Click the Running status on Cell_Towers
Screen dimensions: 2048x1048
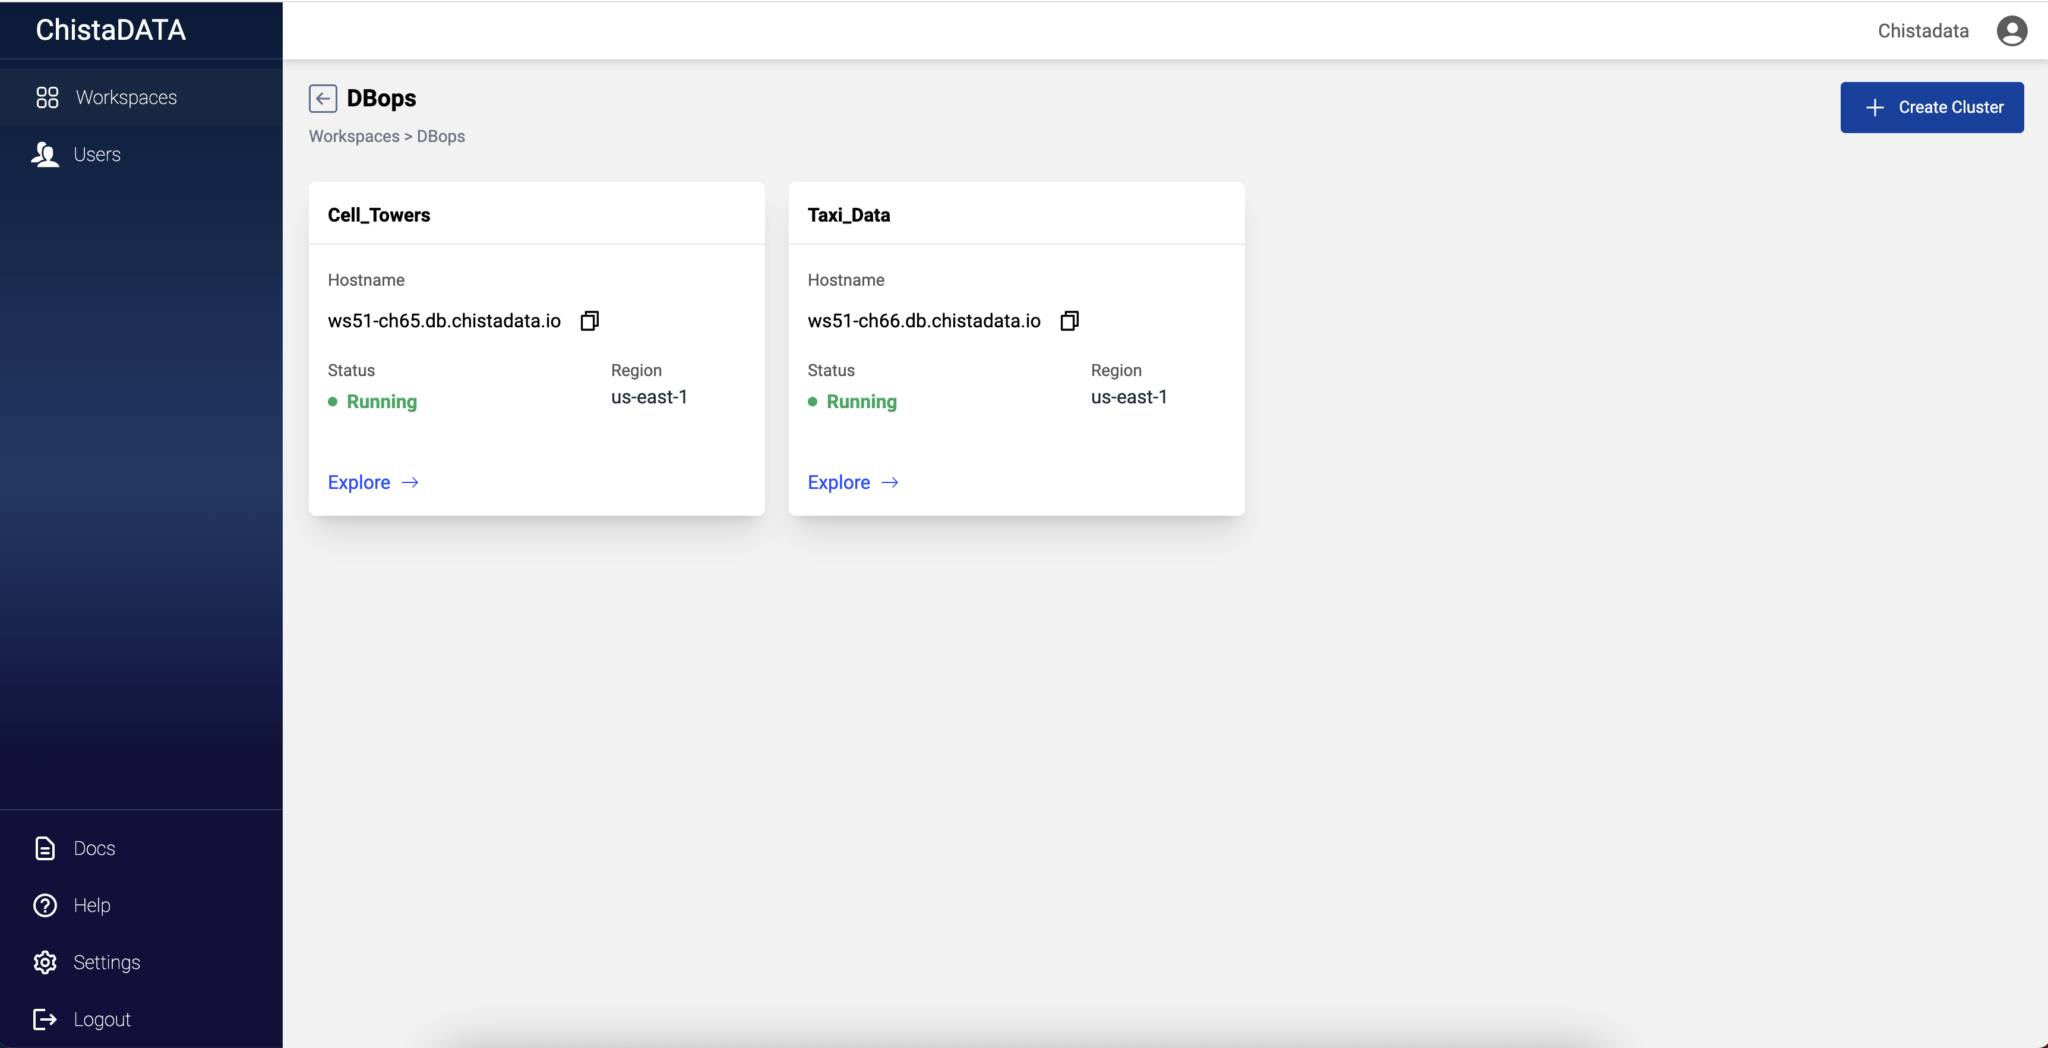click(x=381, y=401)
